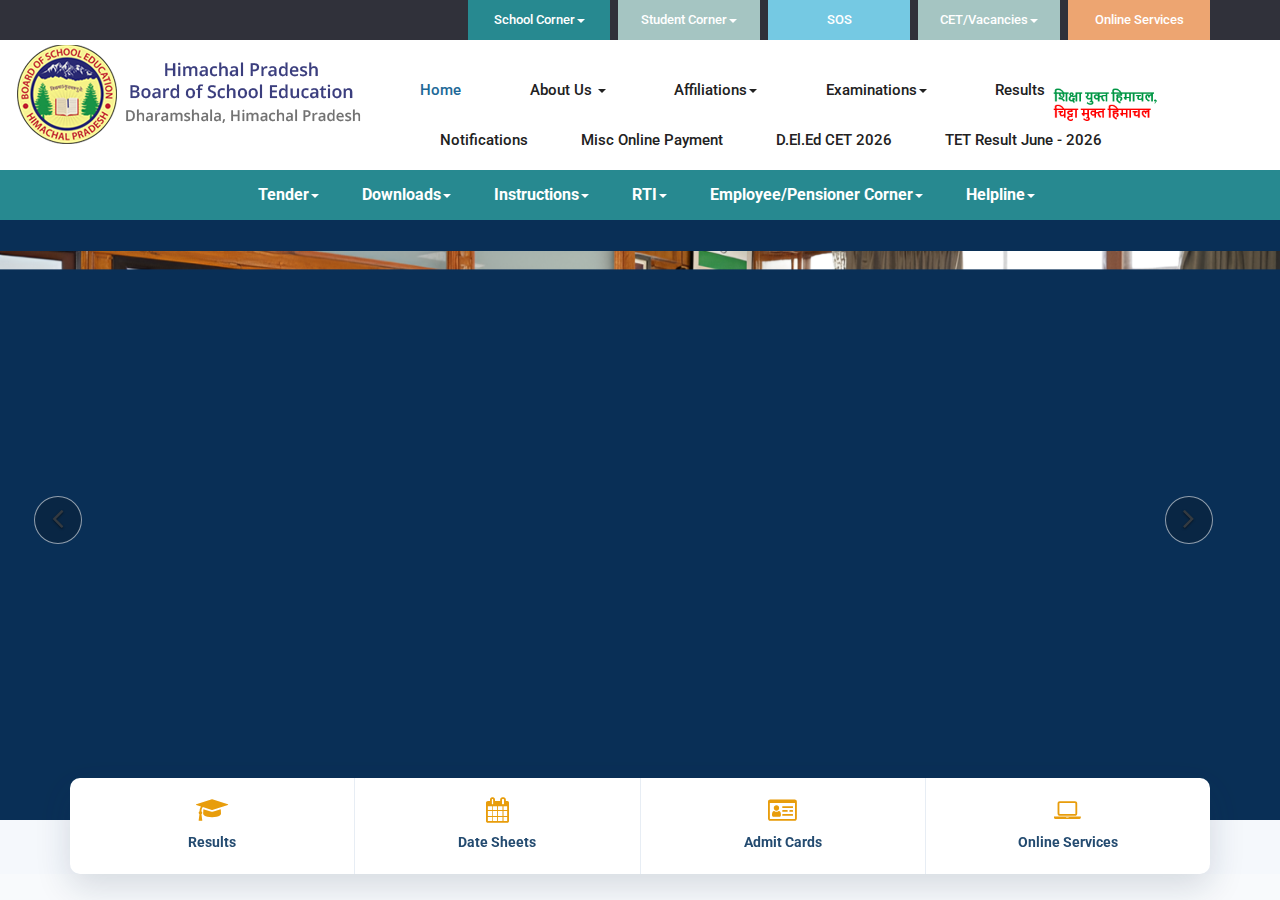1280x900 pixels.
Task: Expand the Affiliations menu
Action: coord(715,90)
